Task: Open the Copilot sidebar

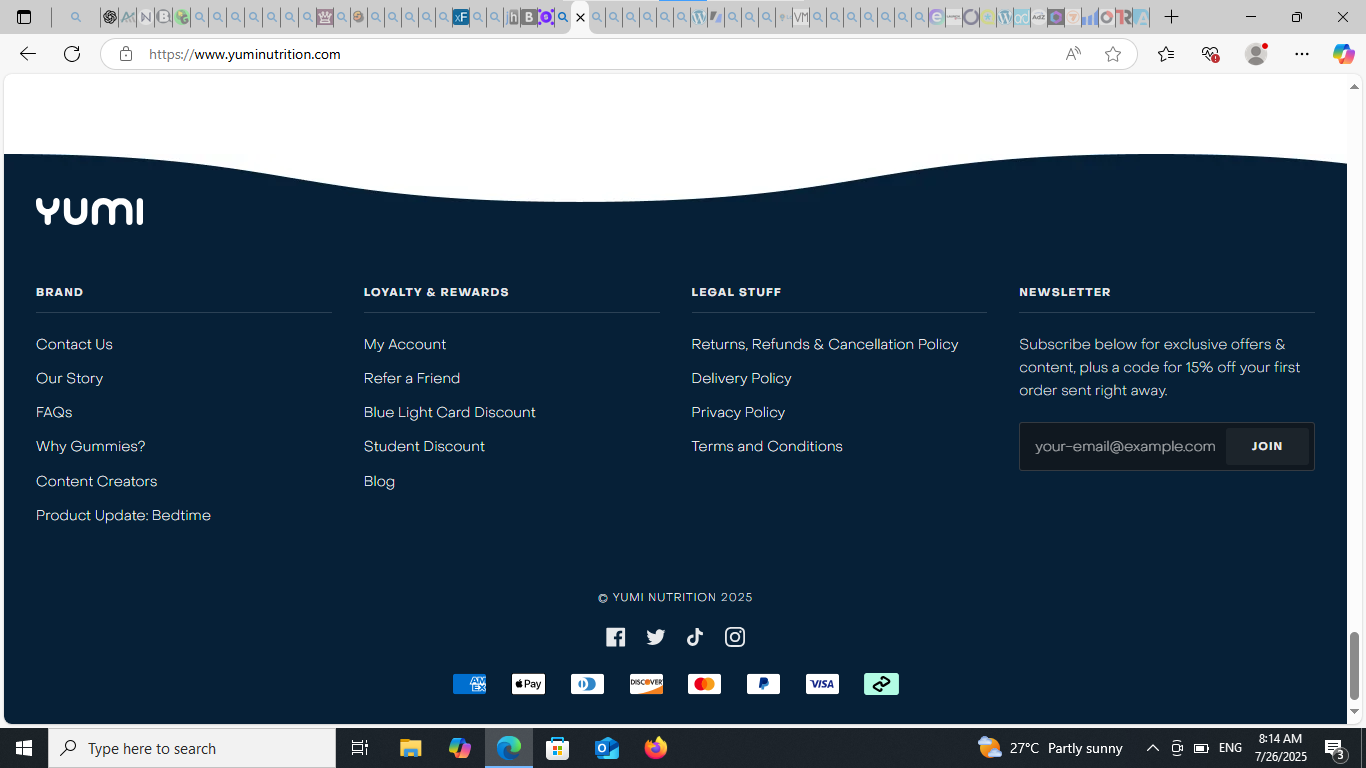Action: pos(1343,54)
